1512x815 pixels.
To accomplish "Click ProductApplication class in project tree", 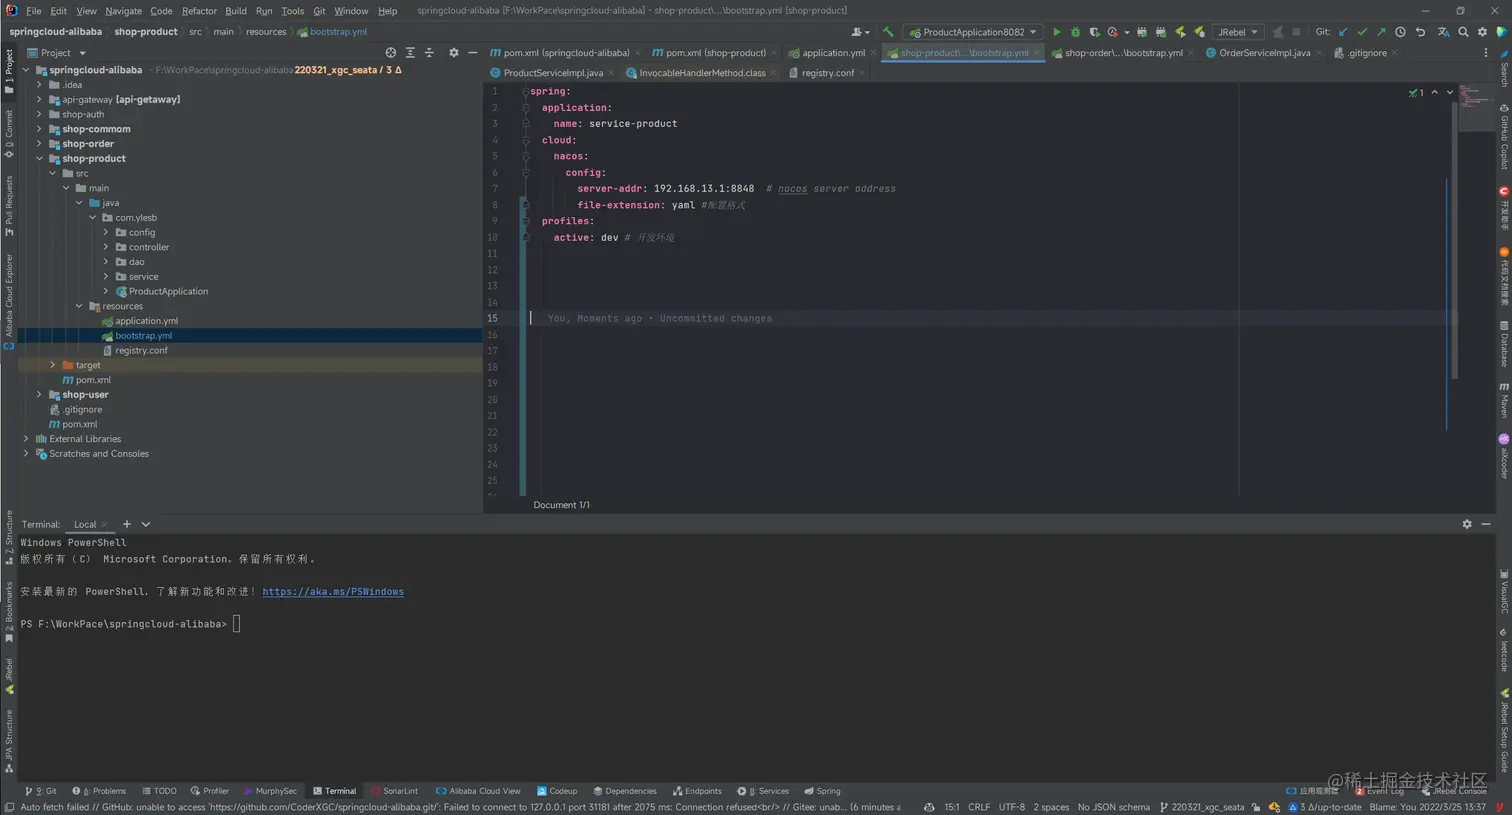I will 168,292.
